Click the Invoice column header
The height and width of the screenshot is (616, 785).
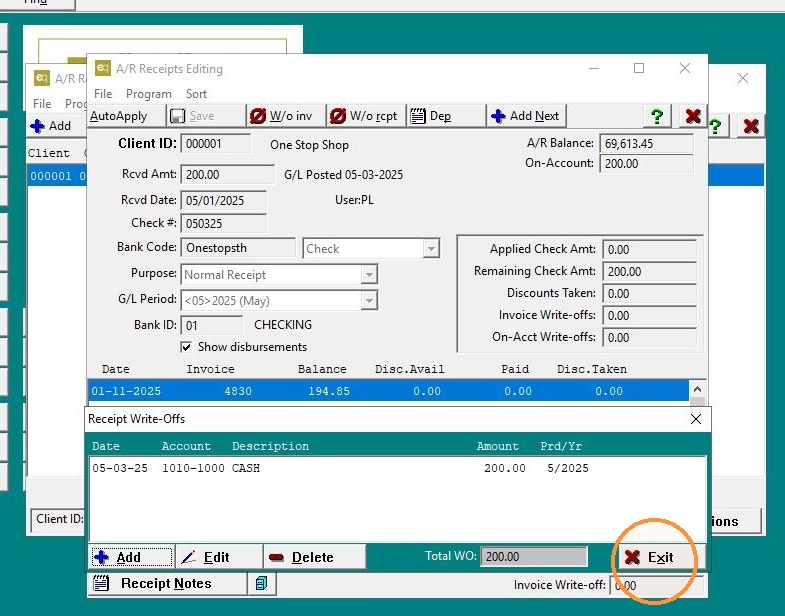tap(210, 369)
